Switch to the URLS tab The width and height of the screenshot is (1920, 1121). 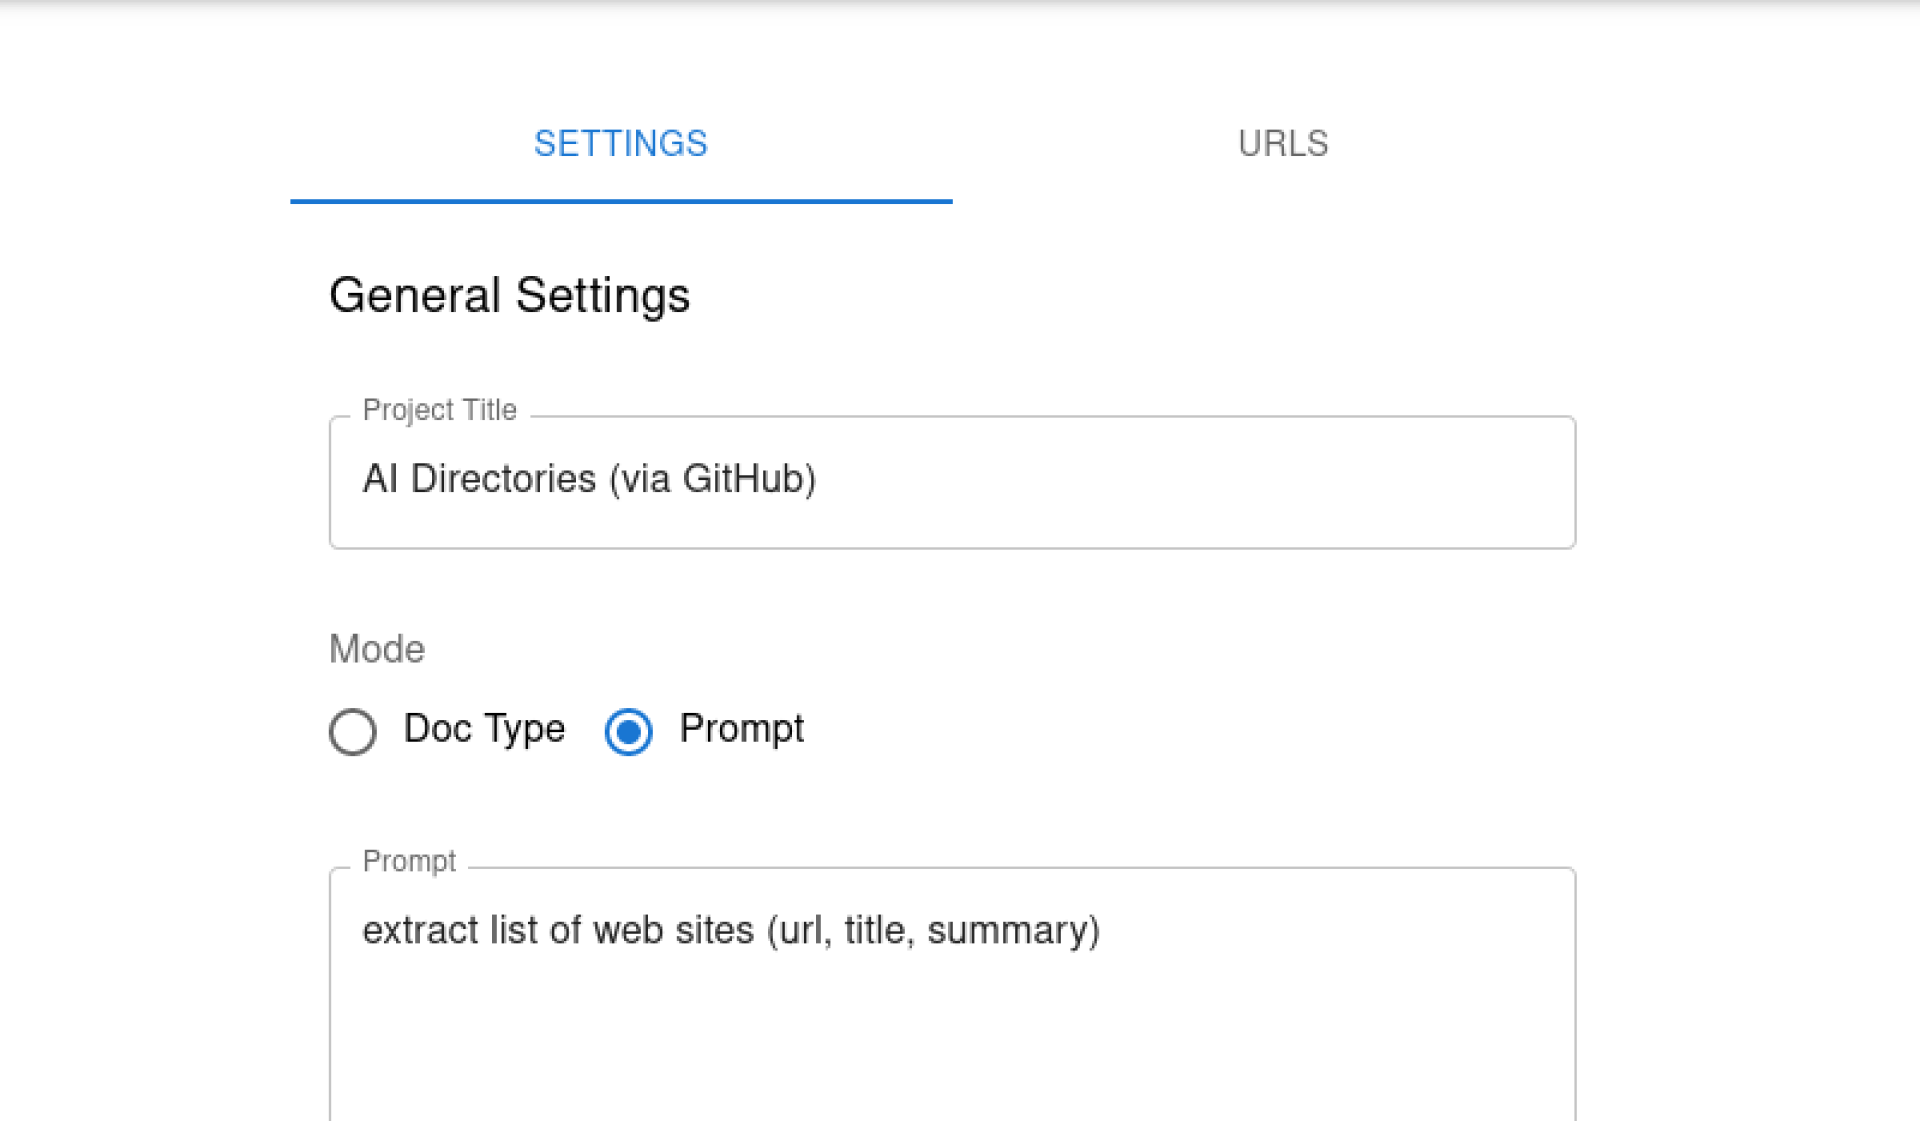point(1283,144)
